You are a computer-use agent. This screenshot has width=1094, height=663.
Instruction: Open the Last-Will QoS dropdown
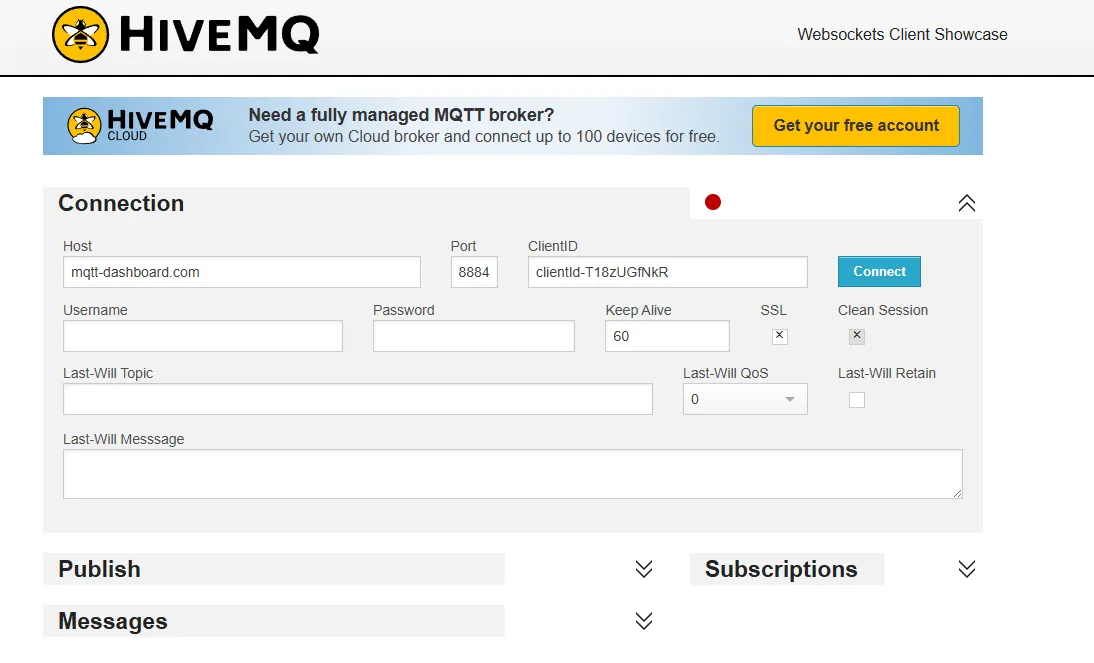[x=745, y=399]
